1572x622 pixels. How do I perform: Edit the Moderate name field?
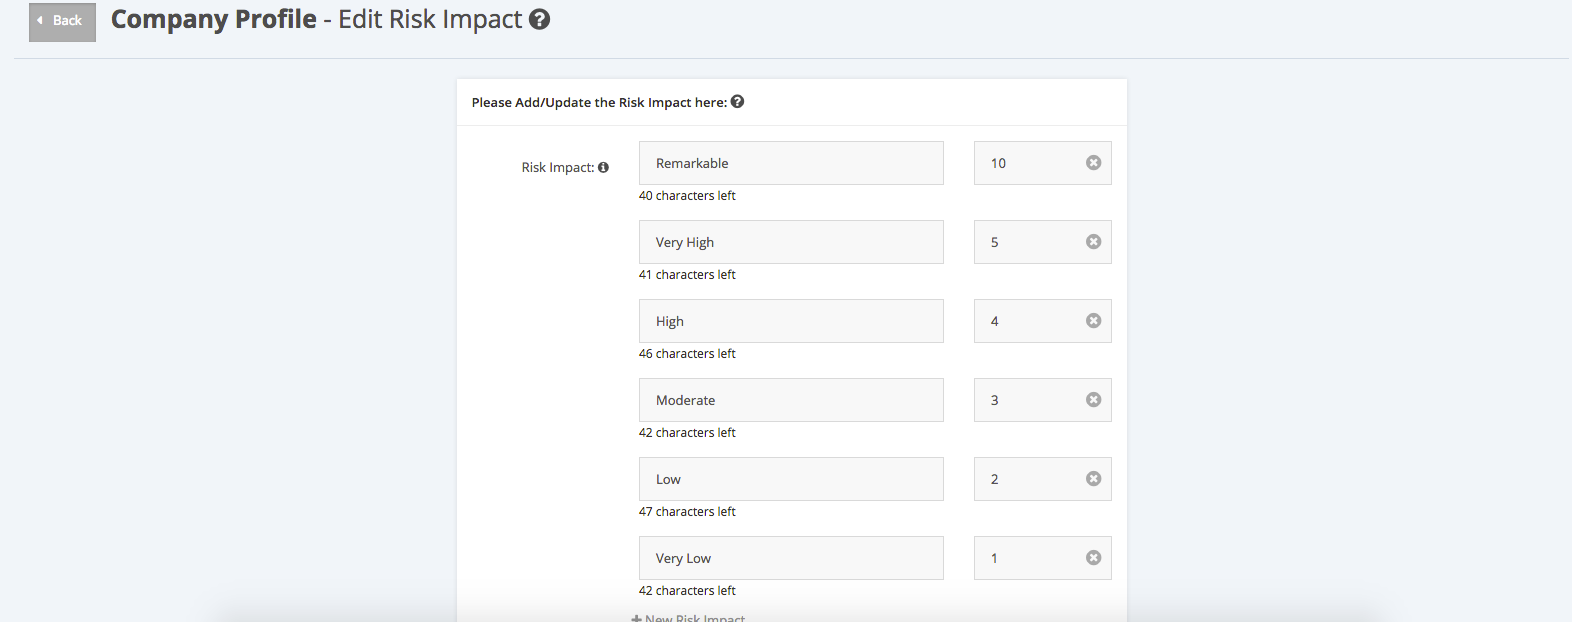tap(791, 400)
